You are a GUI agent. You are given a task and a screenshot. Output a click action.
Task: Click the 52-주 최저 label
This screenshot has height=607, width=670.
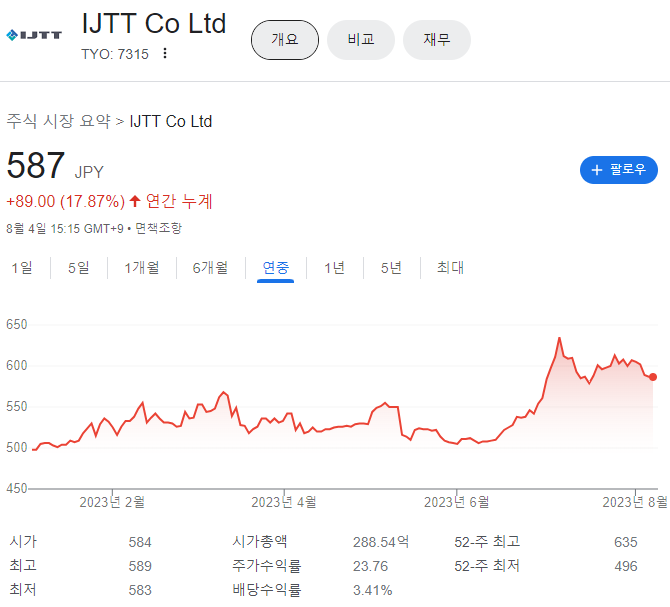(487, 566)
